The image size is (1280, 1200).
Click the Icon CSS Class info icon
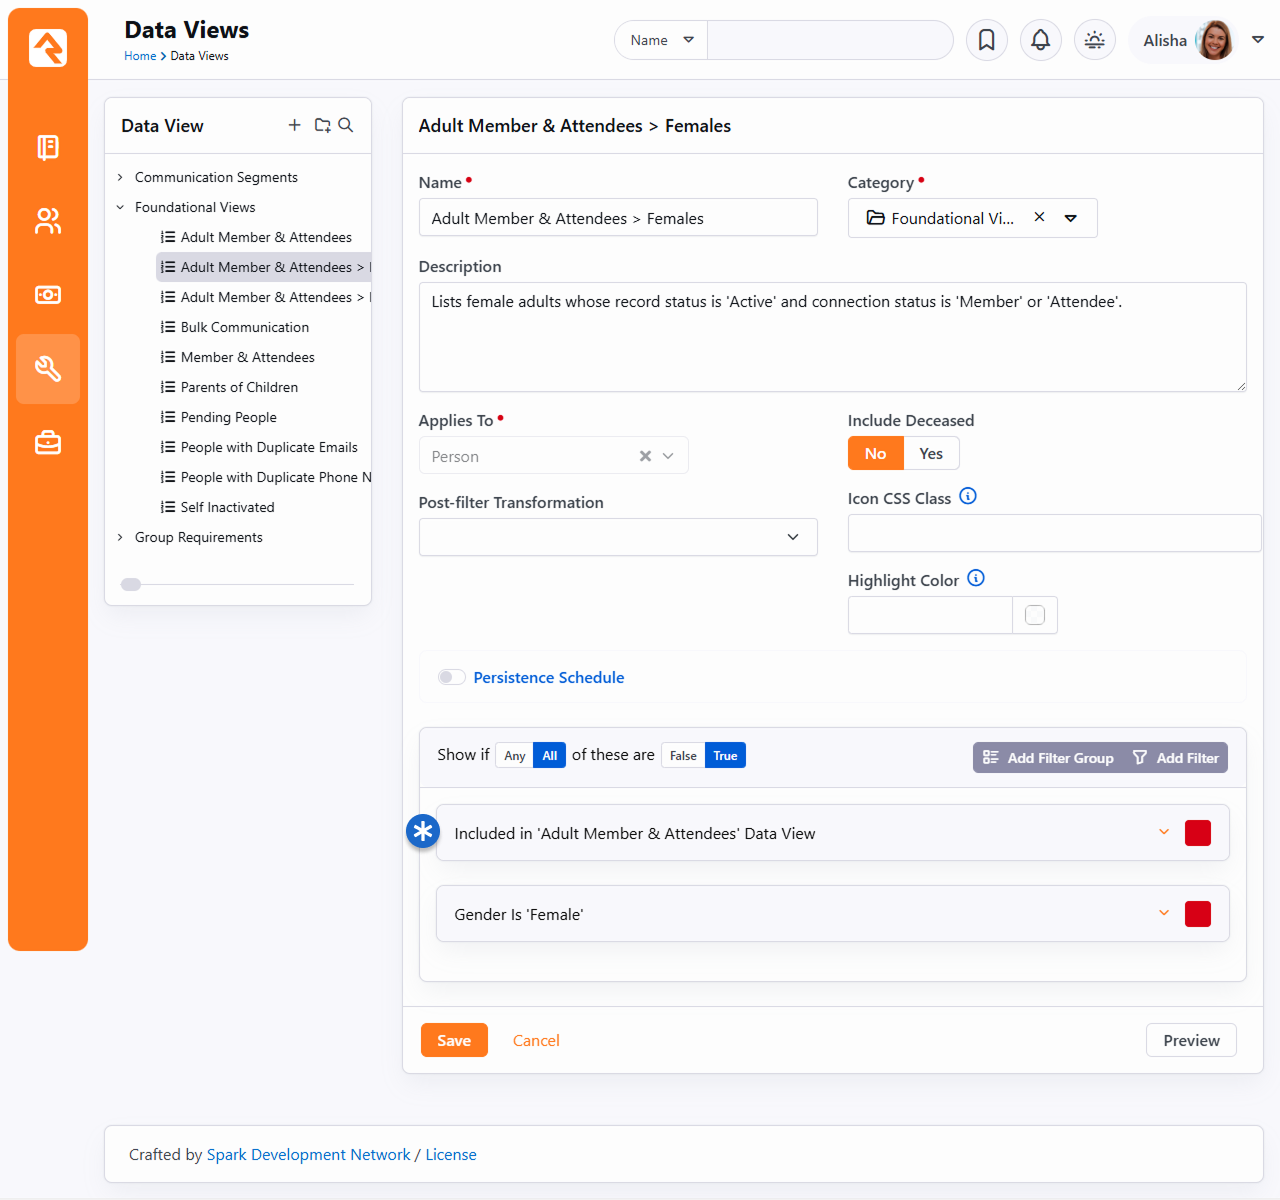tap(967, 496)
